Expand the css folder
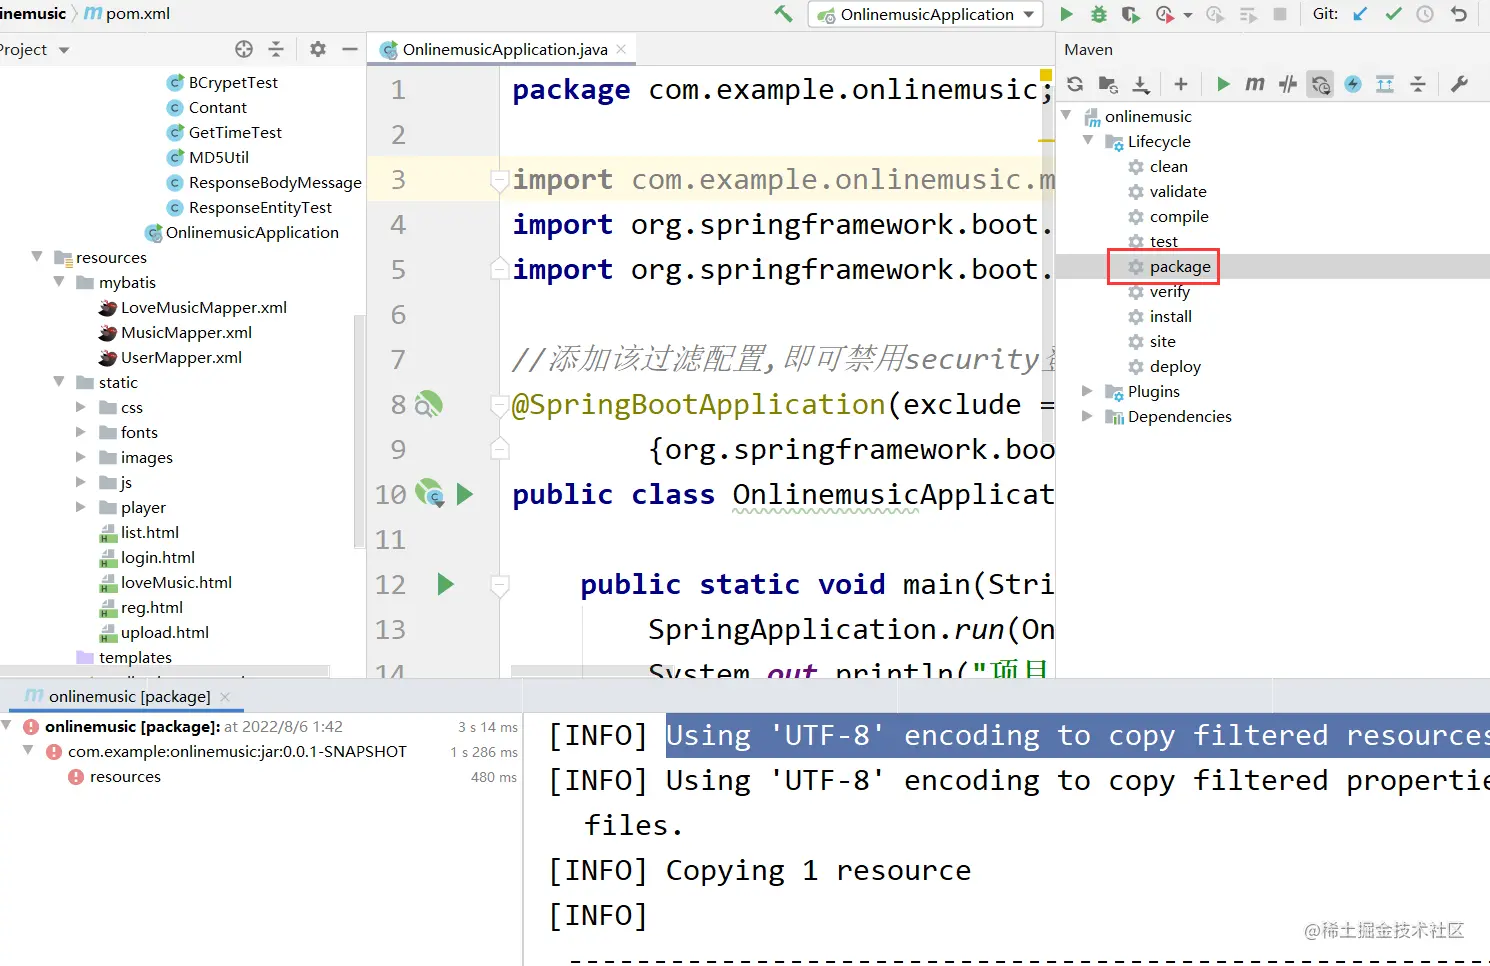Image resolution: width=1490 pixels, height=966 pixels. coord(81,407)
